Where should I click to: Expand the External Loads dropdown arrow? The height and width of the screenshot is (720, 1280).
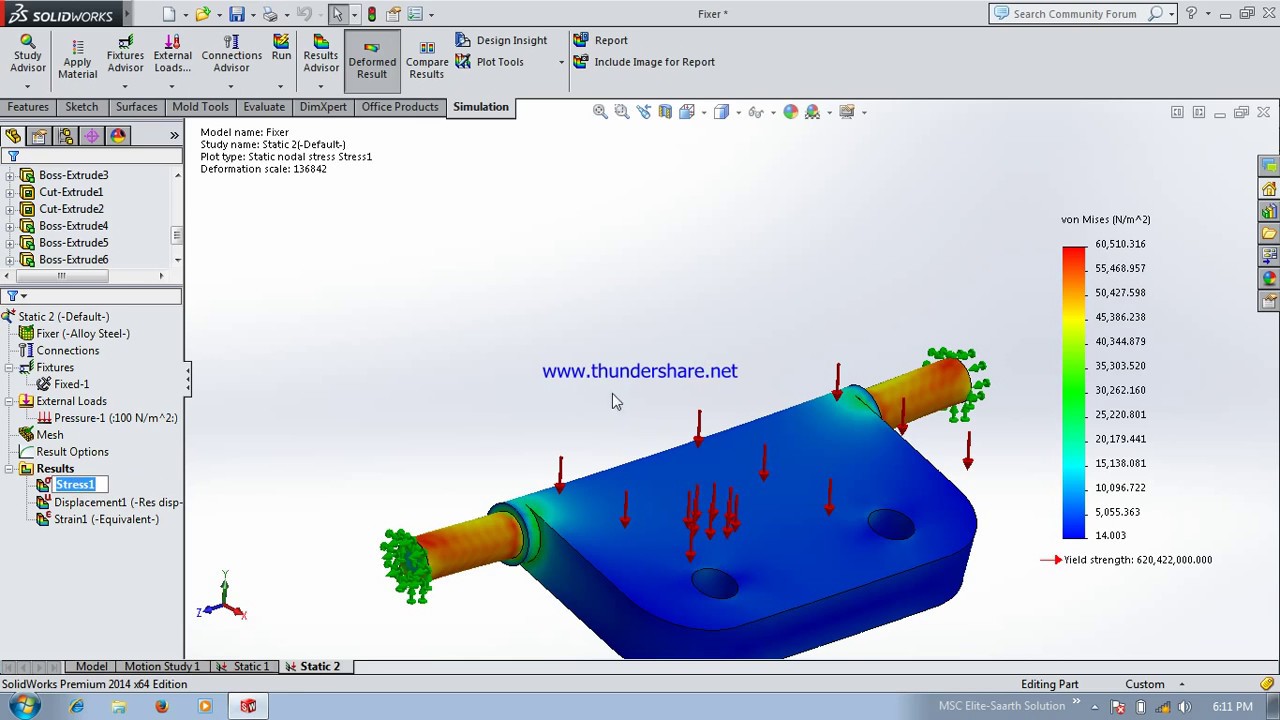[x=172, y=85]
